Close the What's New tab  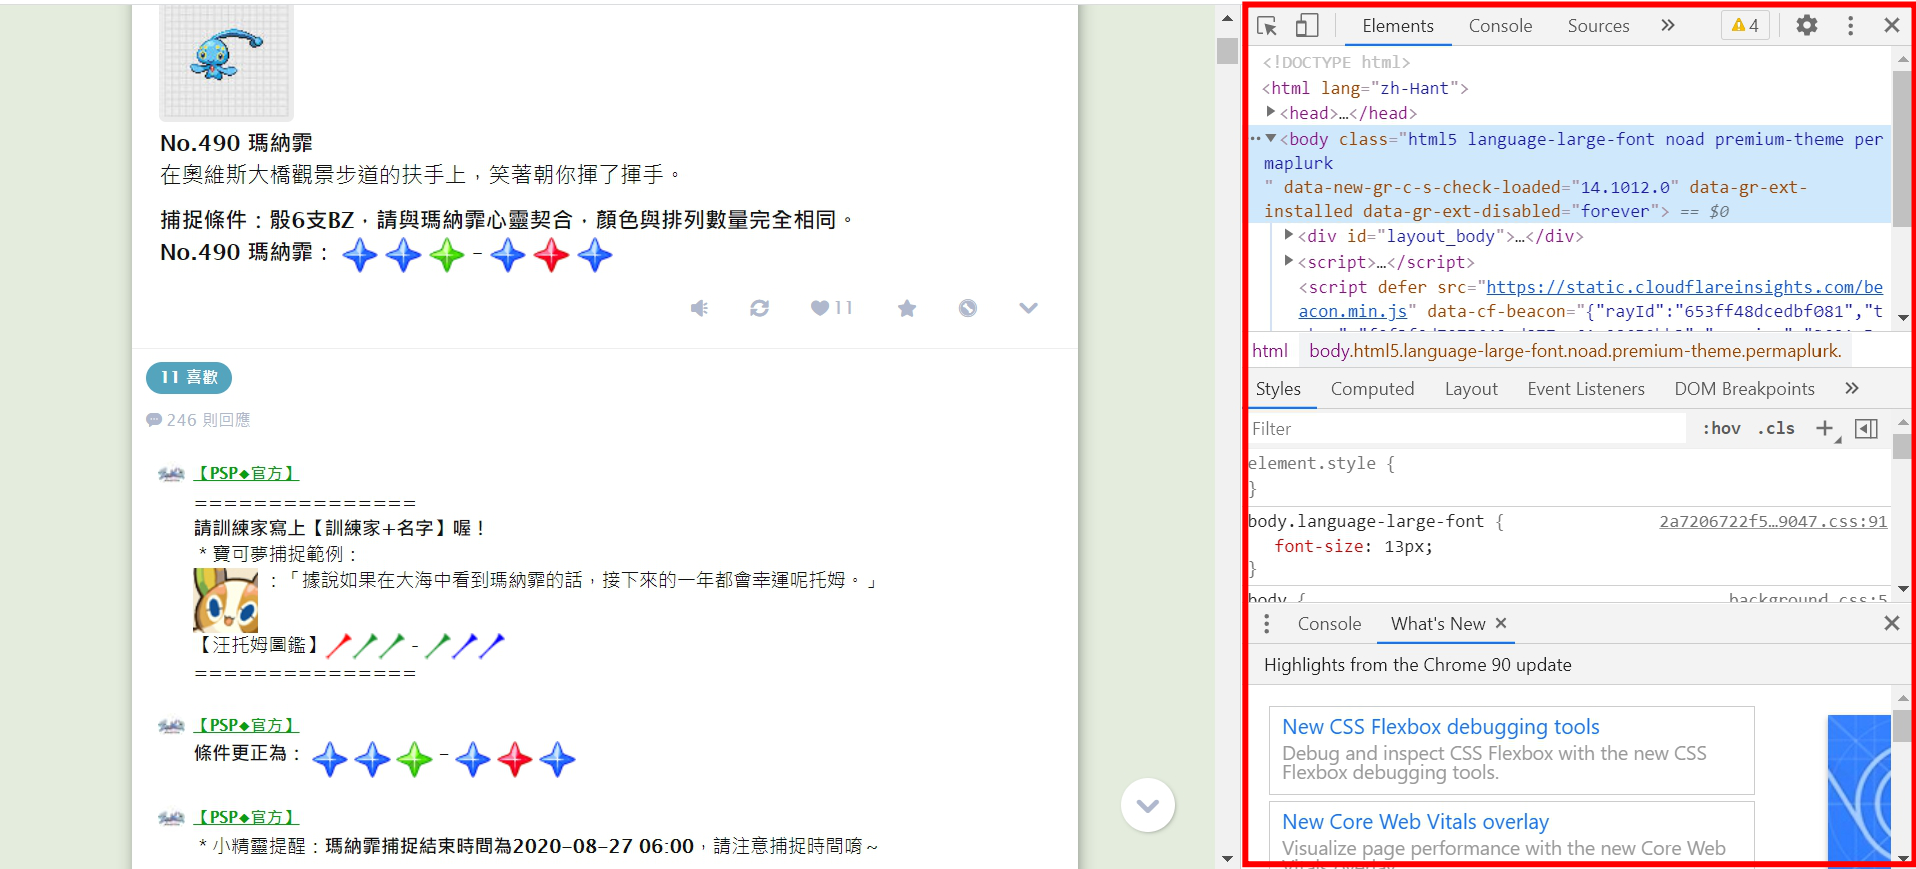tap(1501, 623)
